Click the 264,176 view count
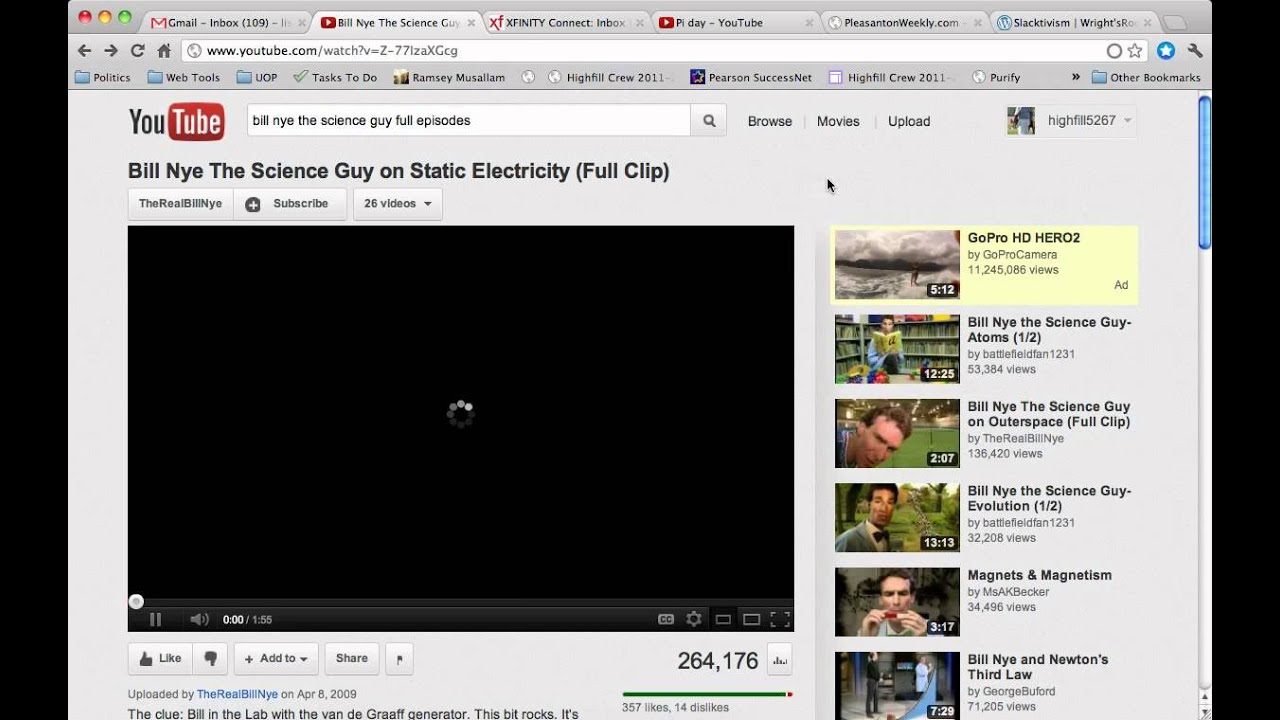The width and height of the screenshot is (1280, 720). tap(718, 661)
